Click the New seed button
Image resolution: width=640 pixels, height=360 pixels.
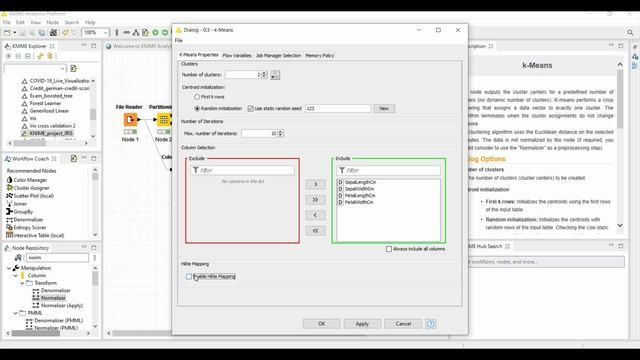pos(384,109)
